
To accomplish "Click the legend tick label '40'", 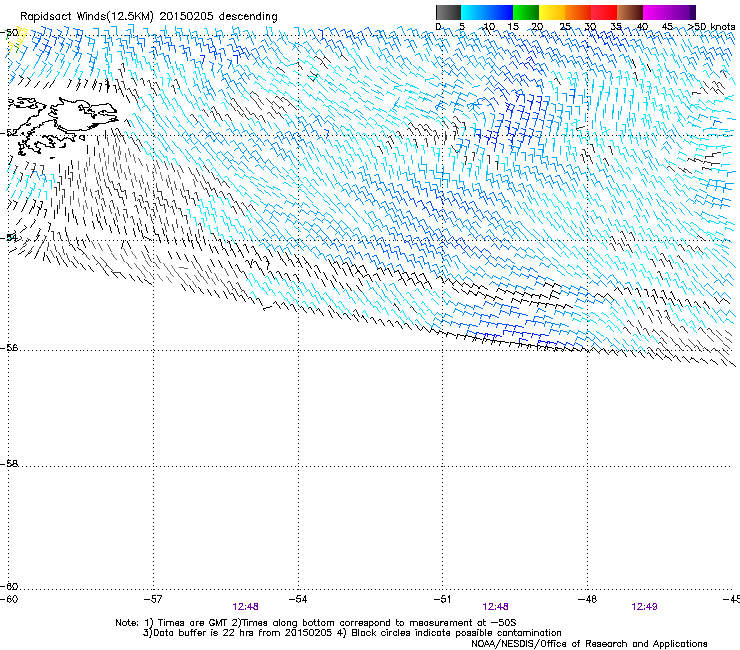I will [642, 27].
